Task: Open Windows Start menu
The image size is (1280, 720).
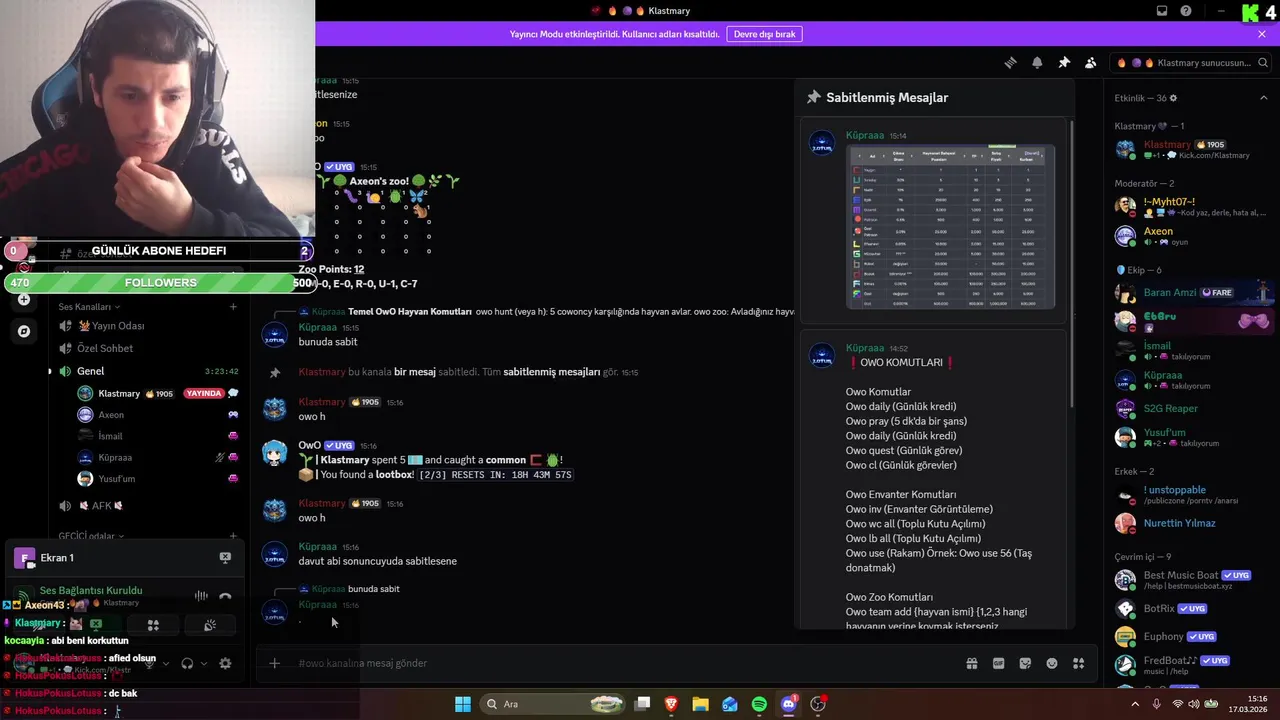Action: [x=463, y=704]
